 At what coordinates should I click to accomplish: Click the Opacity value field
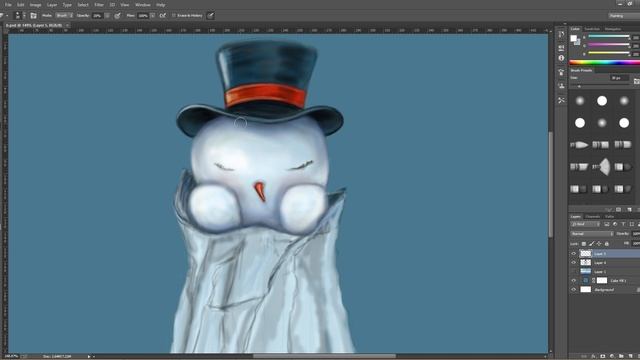click(97, 16)
